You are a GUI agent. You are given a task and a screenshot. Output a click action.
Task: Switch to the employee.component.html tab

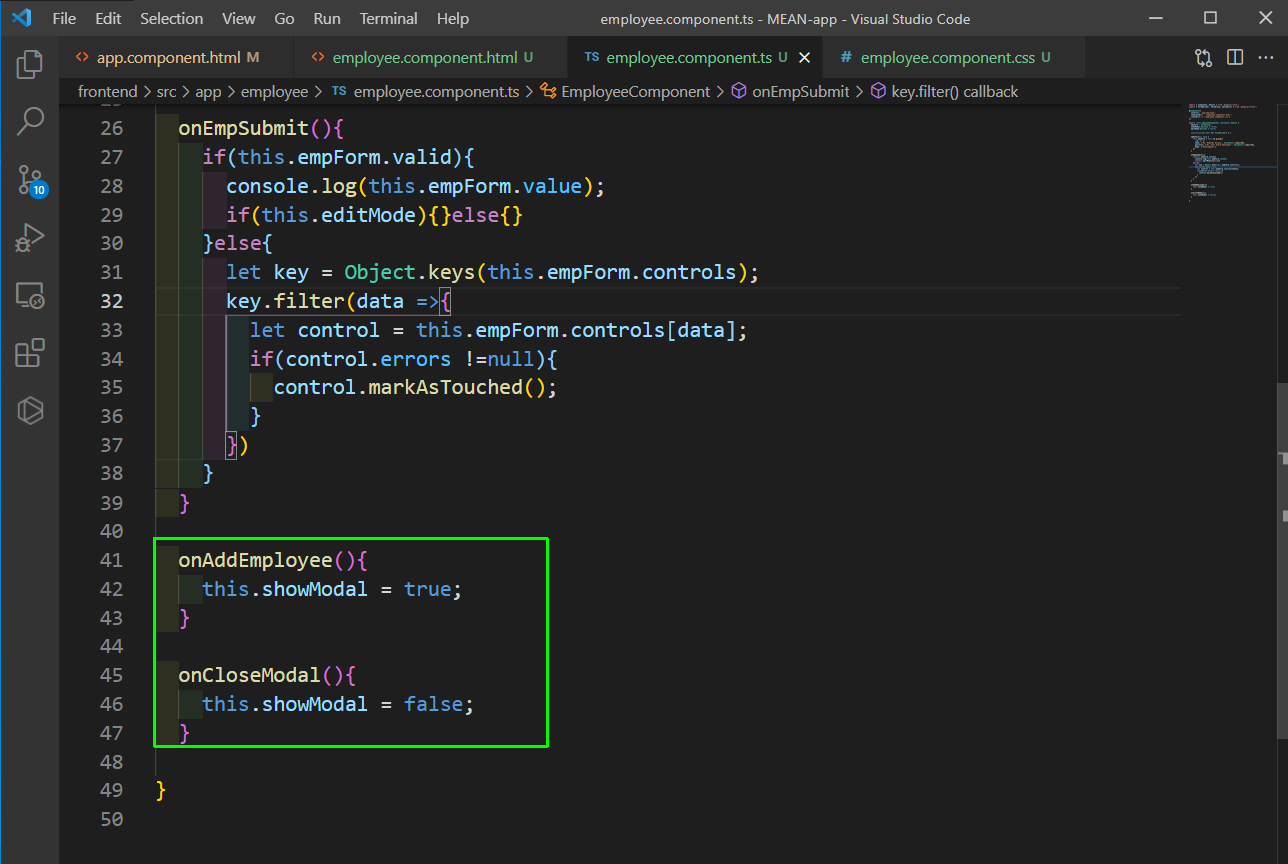click(x=431, y=58)
